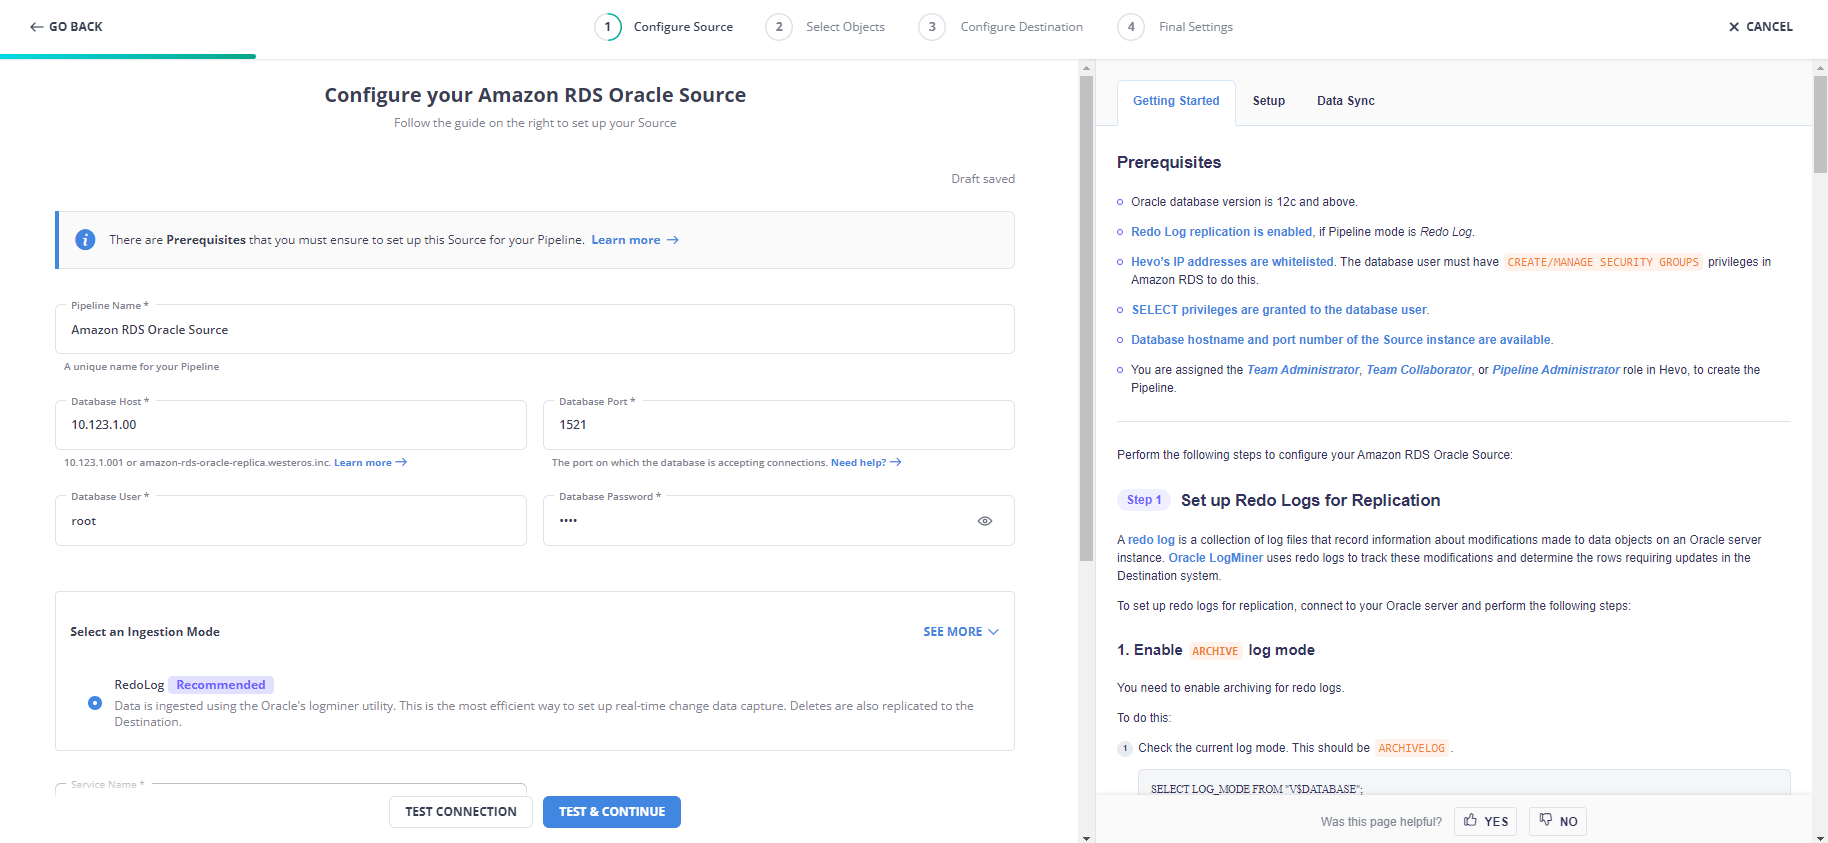Click the Was this page helpful? text
Screen dimensions: 1828x843
[1381, 822]
